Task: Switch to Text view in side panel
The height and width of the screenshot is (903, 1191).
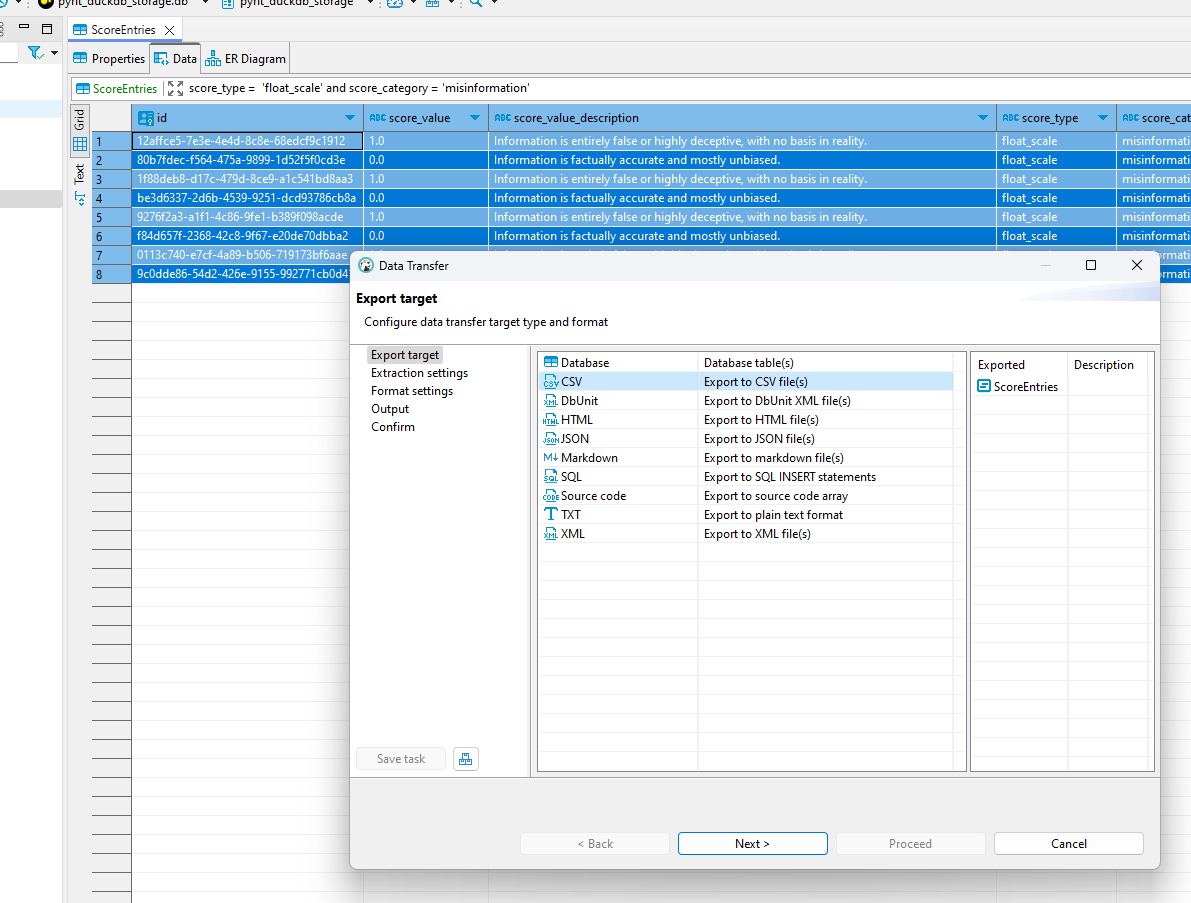Action: pos(80,182)
